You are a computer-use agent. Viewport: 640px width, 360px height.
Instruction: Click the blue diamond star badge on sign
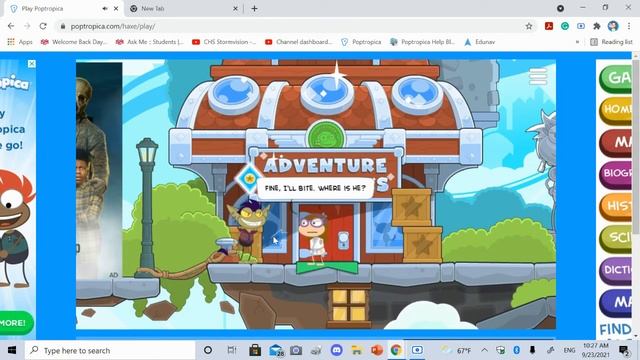click(249, 178)
